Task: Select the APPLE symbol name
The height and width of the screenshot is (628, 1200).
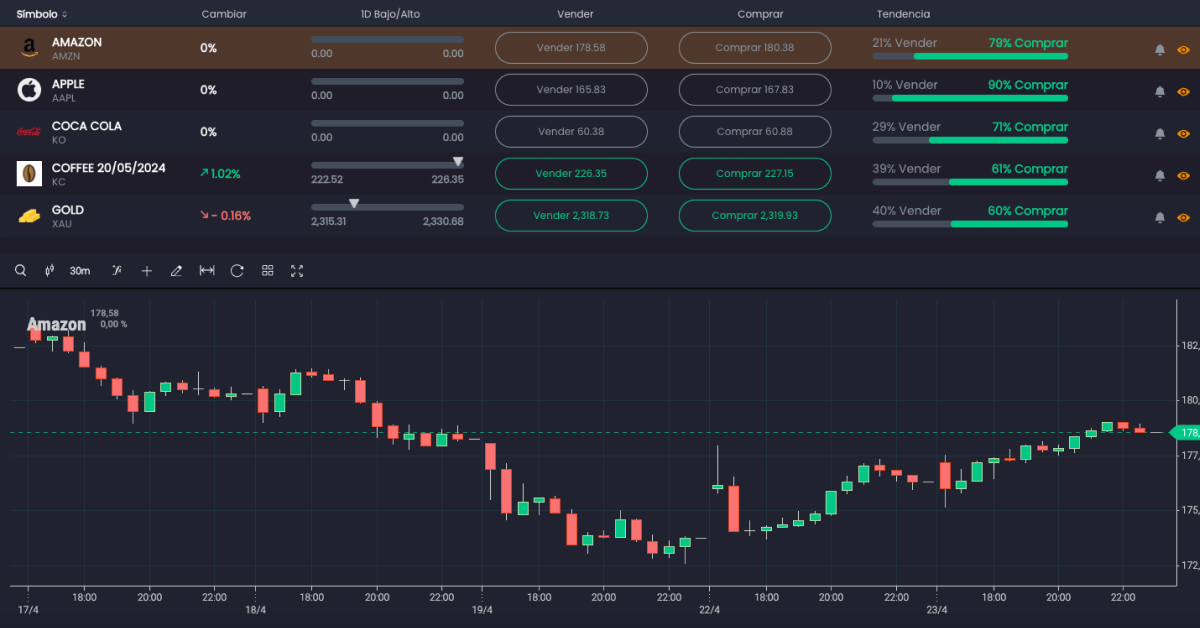Action: pyautogui.click(x=68, y=84)
